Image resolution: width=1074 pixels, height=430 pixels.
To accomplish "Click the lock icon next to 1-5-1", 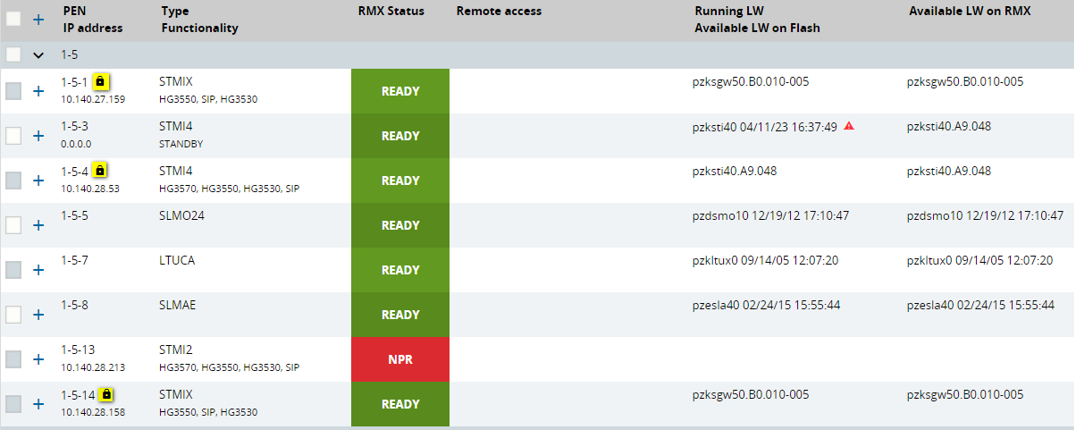I will (x=100, y=81).
